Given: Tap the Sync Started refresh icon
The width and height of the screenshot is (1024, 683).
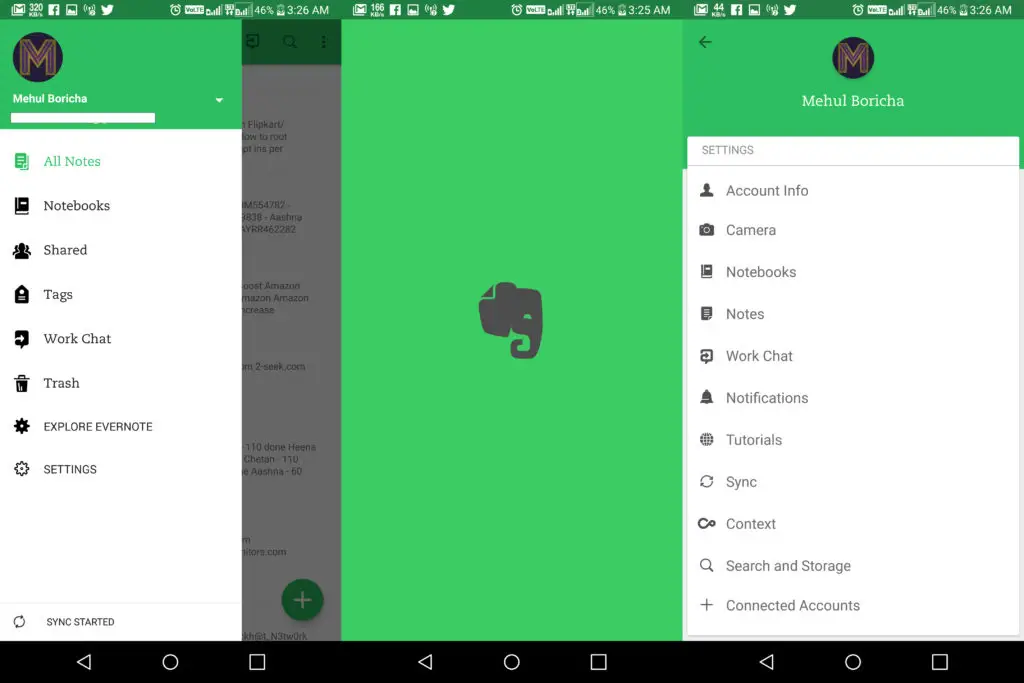Looking at the screenshot, I should pyautogui.click(x=20, y=622).
